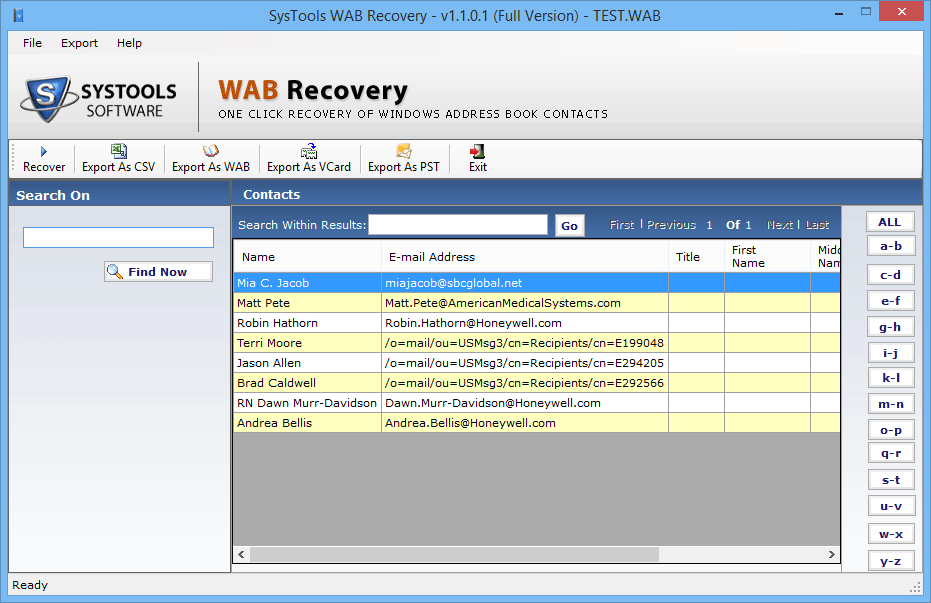Click the miajacob@sbcglobal.net email cell
The width and height of the screenshot is (931, 603).
525,283
